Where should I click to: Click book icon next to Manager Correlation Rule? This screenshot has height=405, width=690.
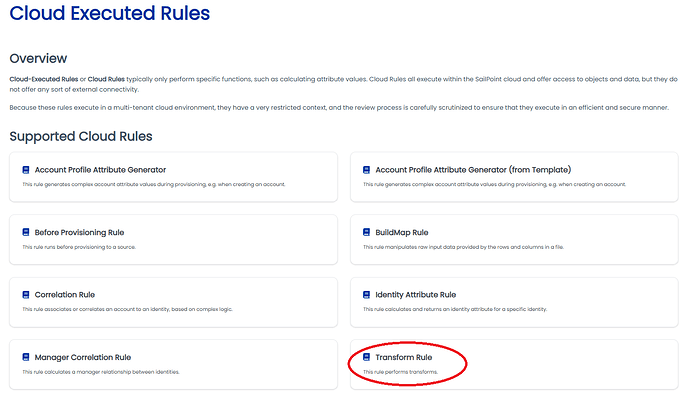(x=26, y=357)
